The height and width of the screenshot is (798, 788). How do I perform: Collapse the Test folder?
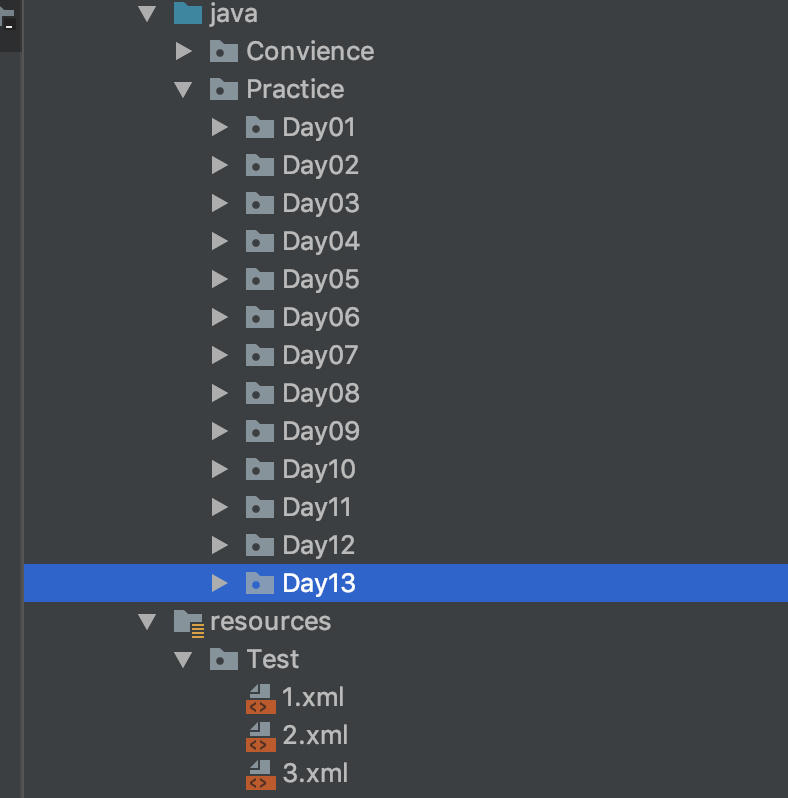pos(183,660)
